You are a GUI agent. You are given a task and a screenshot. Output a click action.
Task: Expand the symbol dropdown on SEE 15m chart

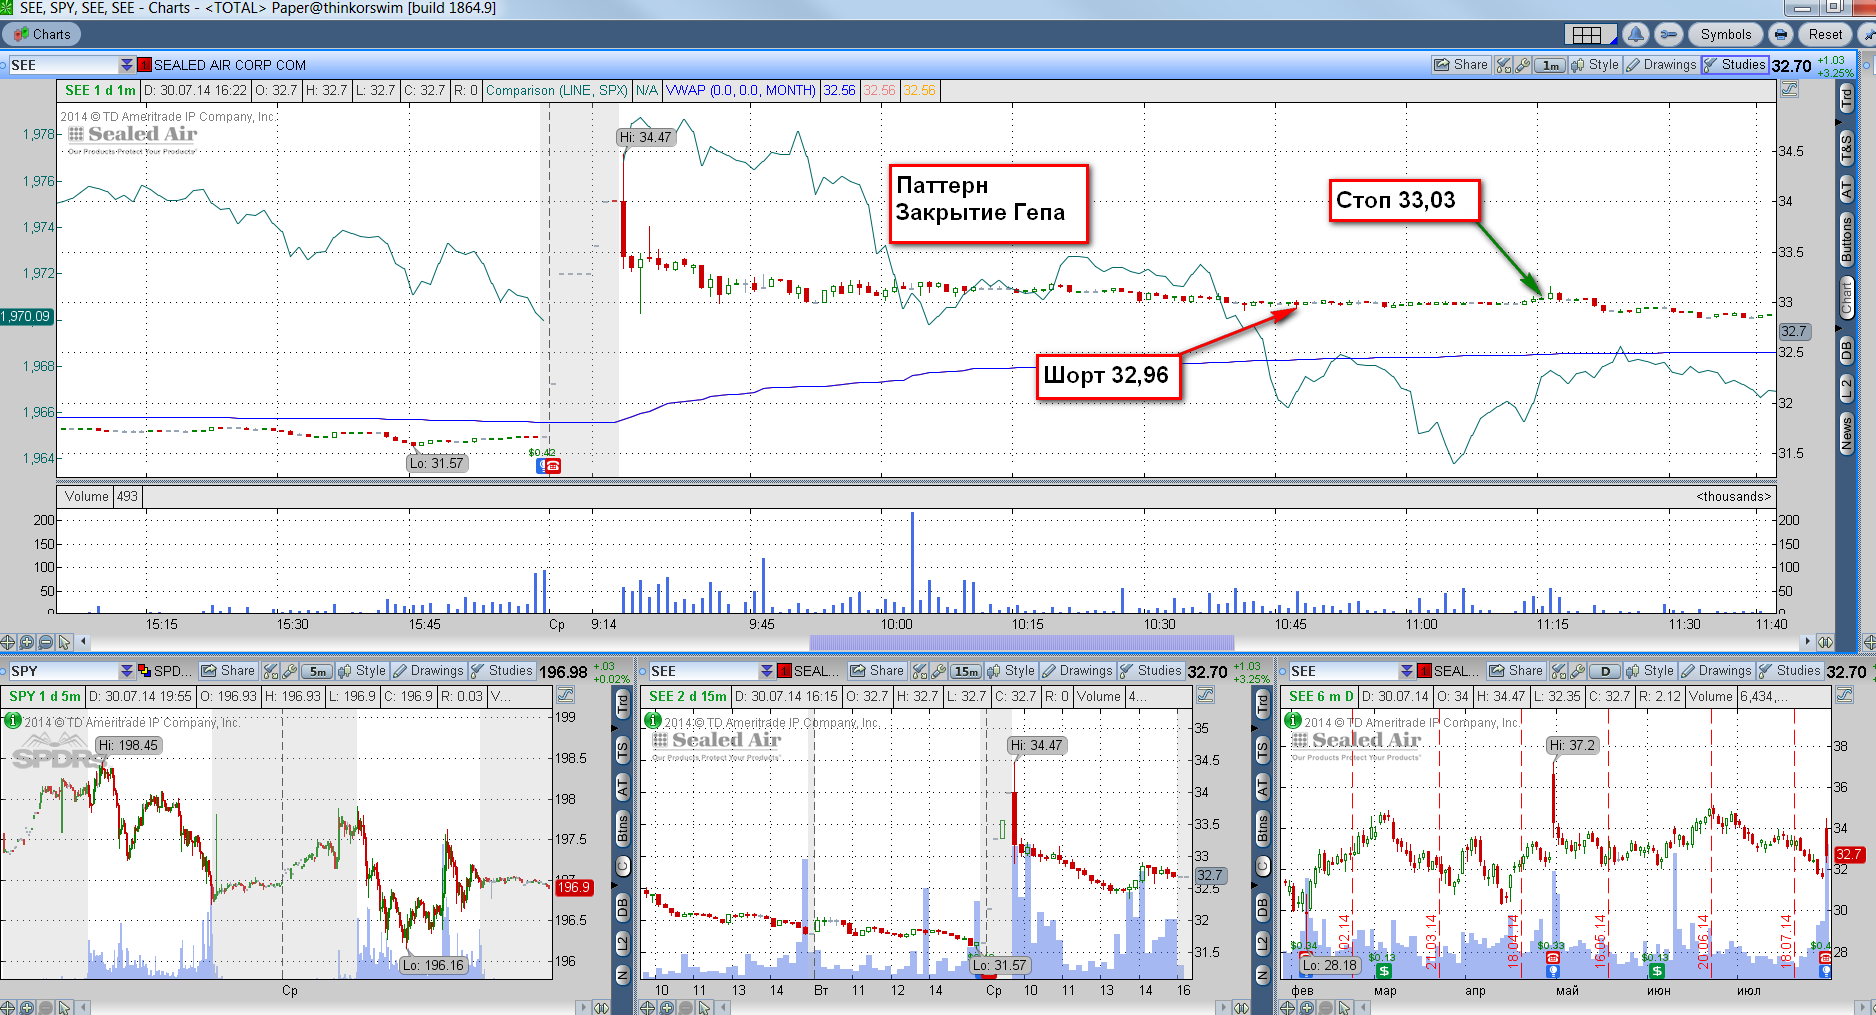coord(766,671)
